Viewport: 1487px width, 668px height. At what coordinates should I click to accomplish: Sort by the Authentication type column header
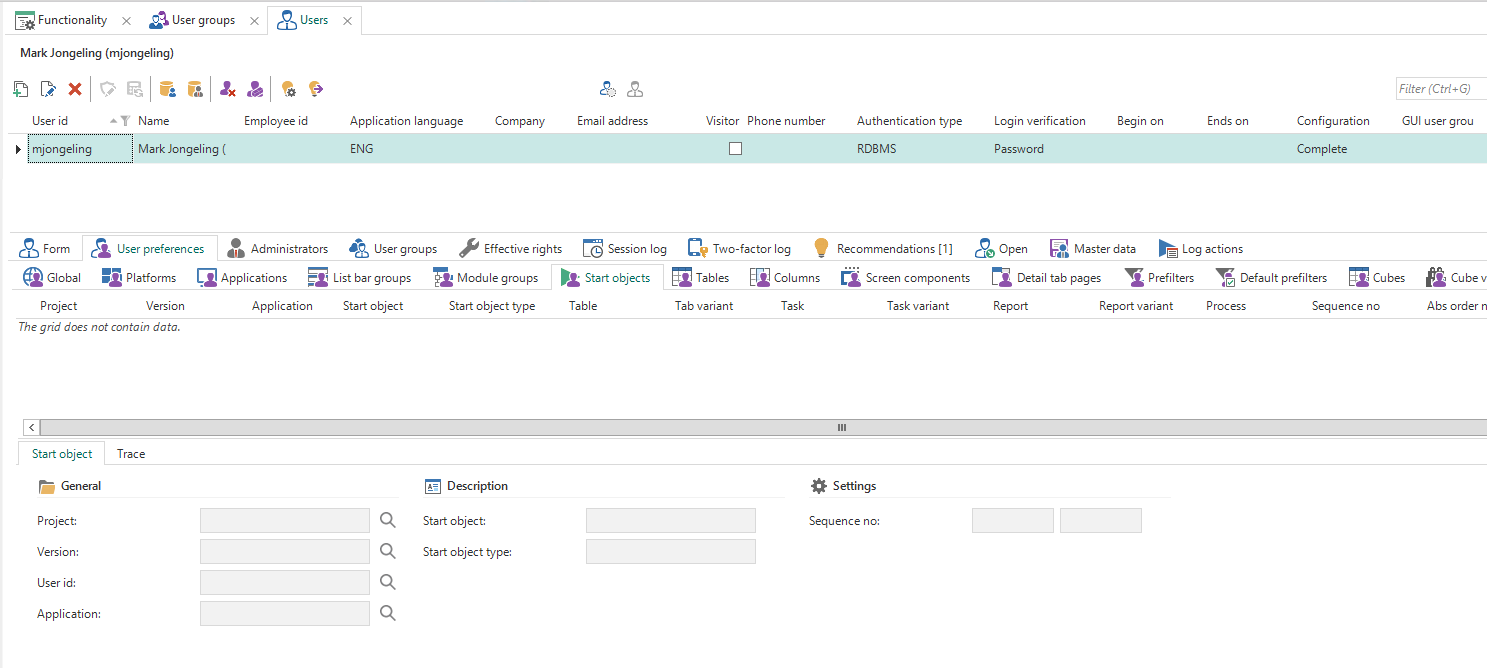(909, 121)
